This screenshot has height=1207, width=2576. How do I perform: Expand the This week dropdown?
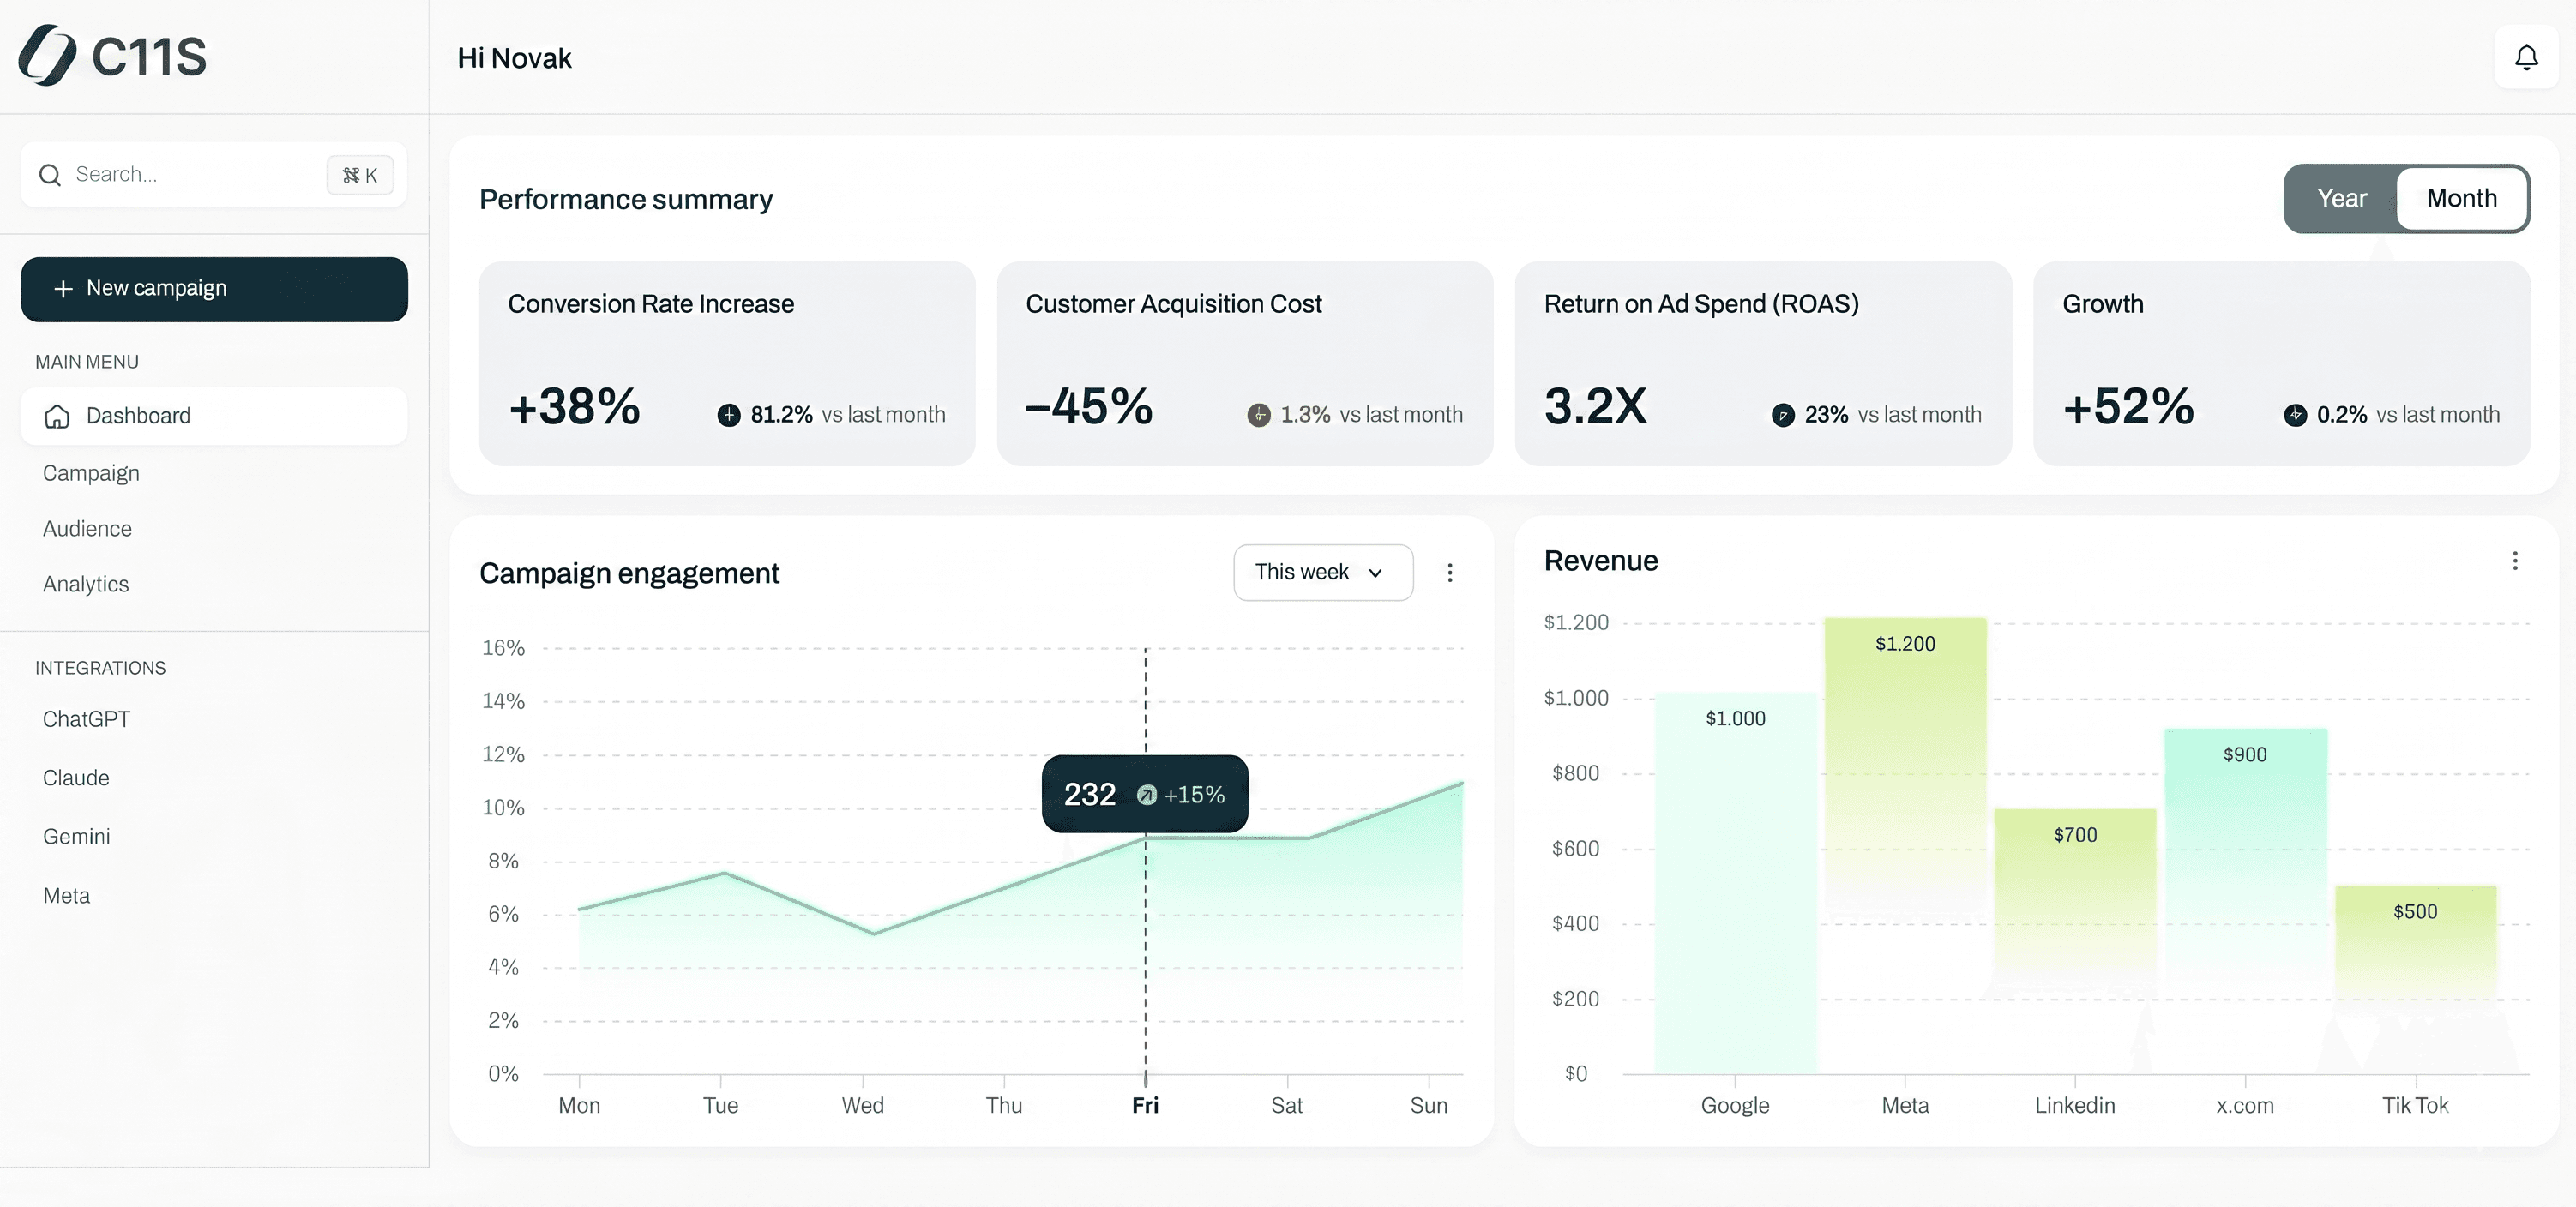(x=1322, y=573)
